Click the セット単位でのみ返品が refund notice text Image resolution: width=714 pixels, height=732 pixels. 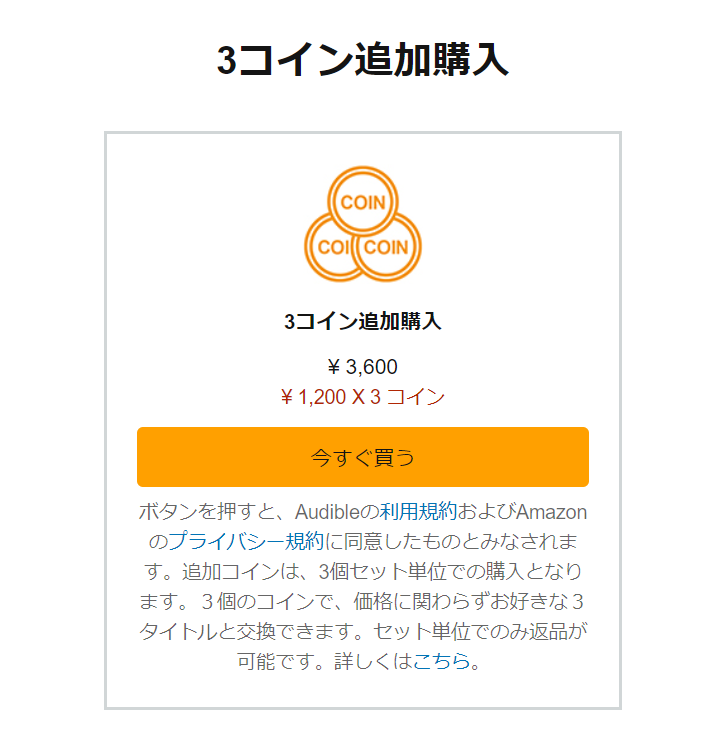pos(481,631)
